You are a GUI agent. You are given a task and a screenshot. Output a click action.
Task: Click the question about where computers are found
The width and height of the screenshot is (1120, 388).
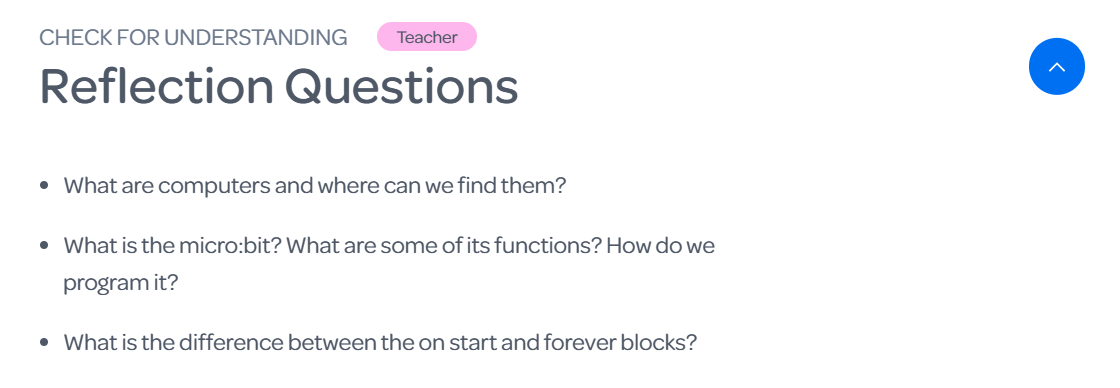click(x=315, y=186)
